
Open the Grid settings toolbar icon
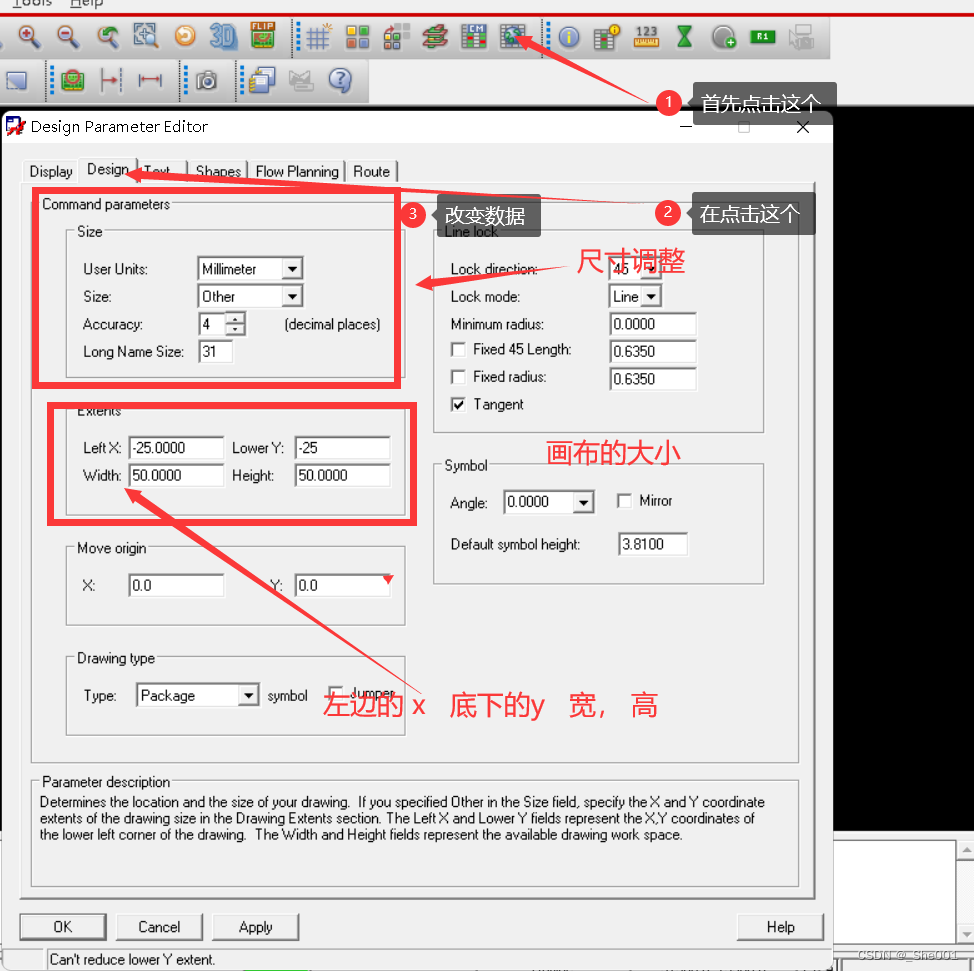click(x=318, y=38)
